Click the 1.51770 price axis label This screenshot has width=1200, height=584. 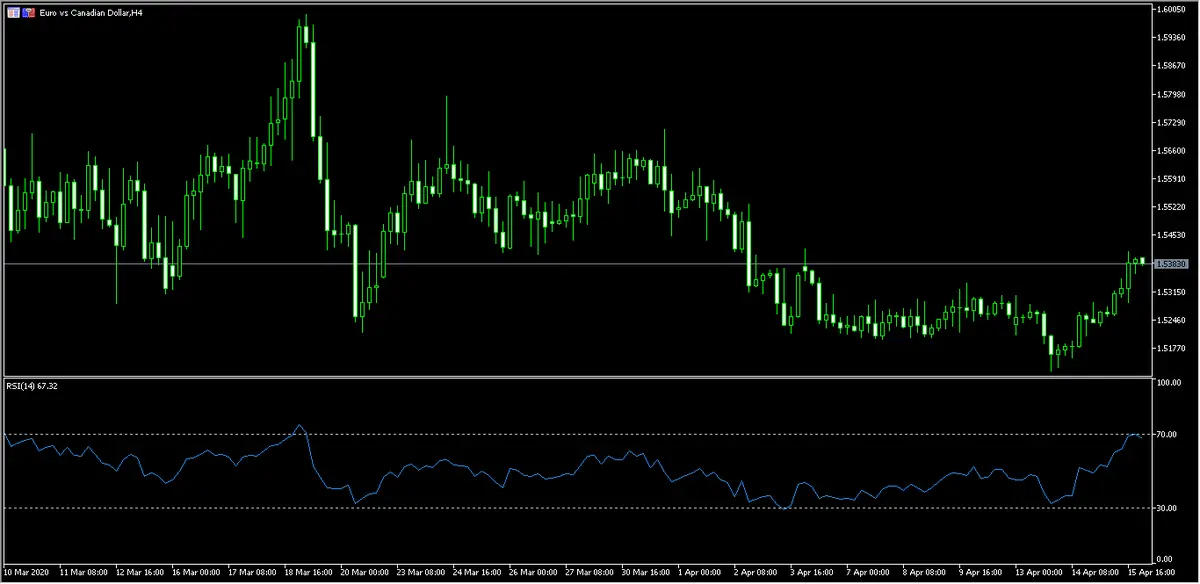pos(1169,348)
